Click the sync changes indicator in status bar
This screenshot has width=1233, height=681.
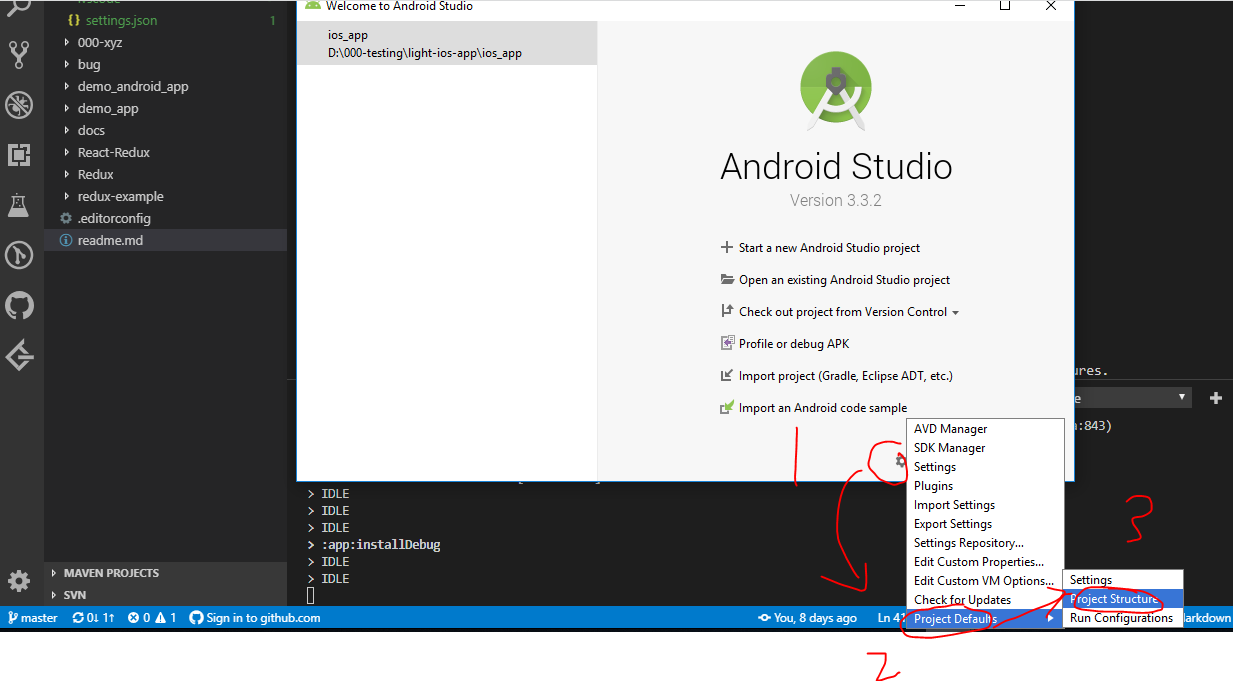coord(96,618)
